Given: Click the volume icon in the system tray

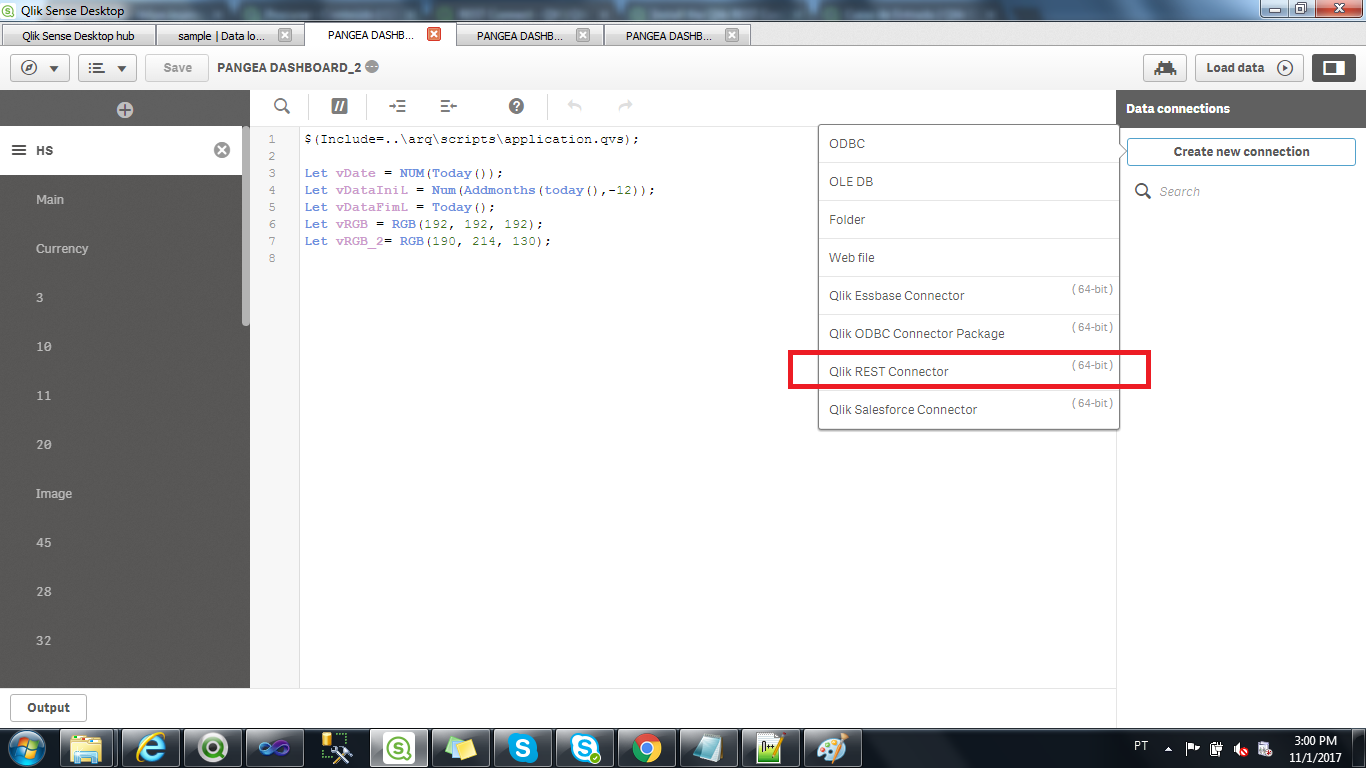Looking at the screenshot, I should (1241, 748).
